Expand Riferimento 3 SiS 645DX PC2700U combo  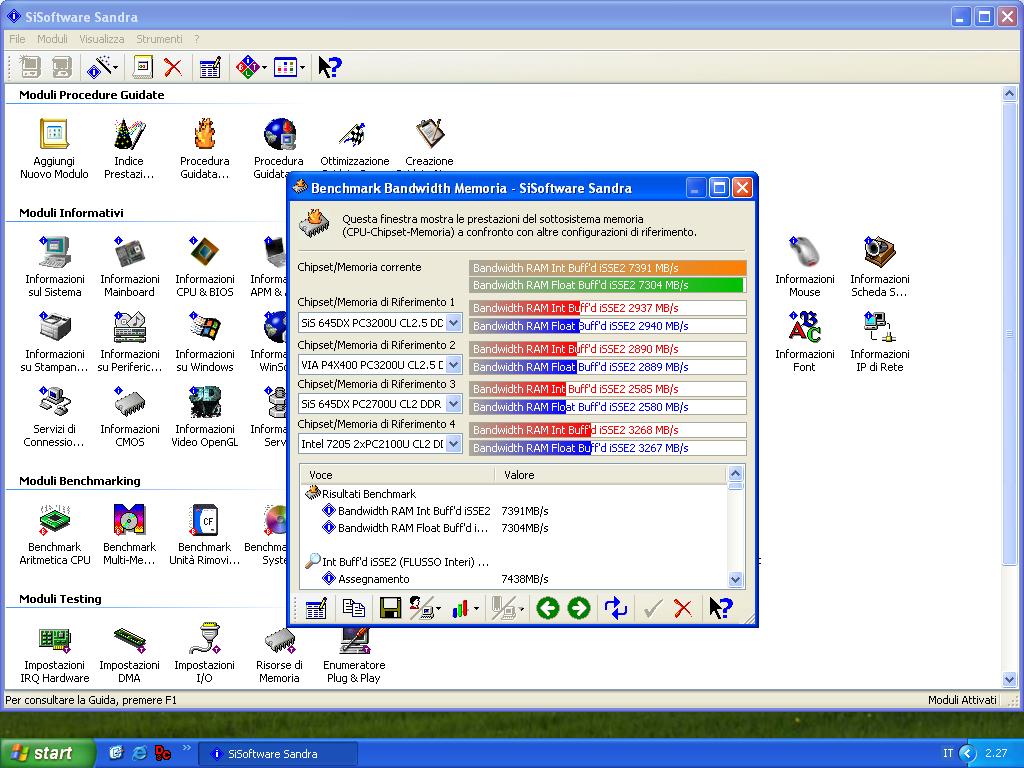tap(453, 404)
